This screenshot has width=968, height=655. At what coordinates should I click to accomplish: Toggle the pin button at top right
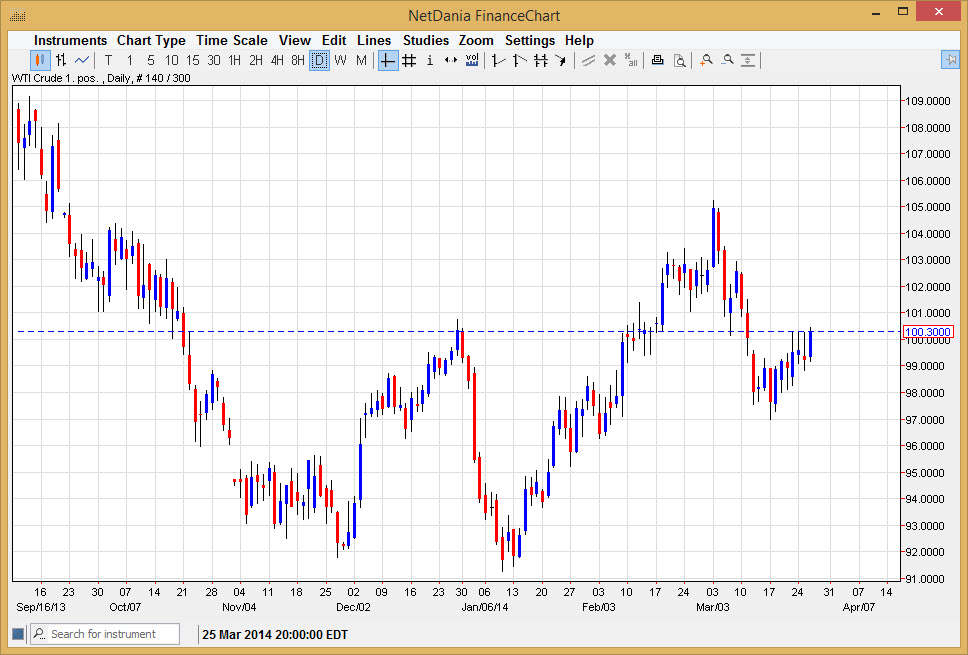[950, 60]
